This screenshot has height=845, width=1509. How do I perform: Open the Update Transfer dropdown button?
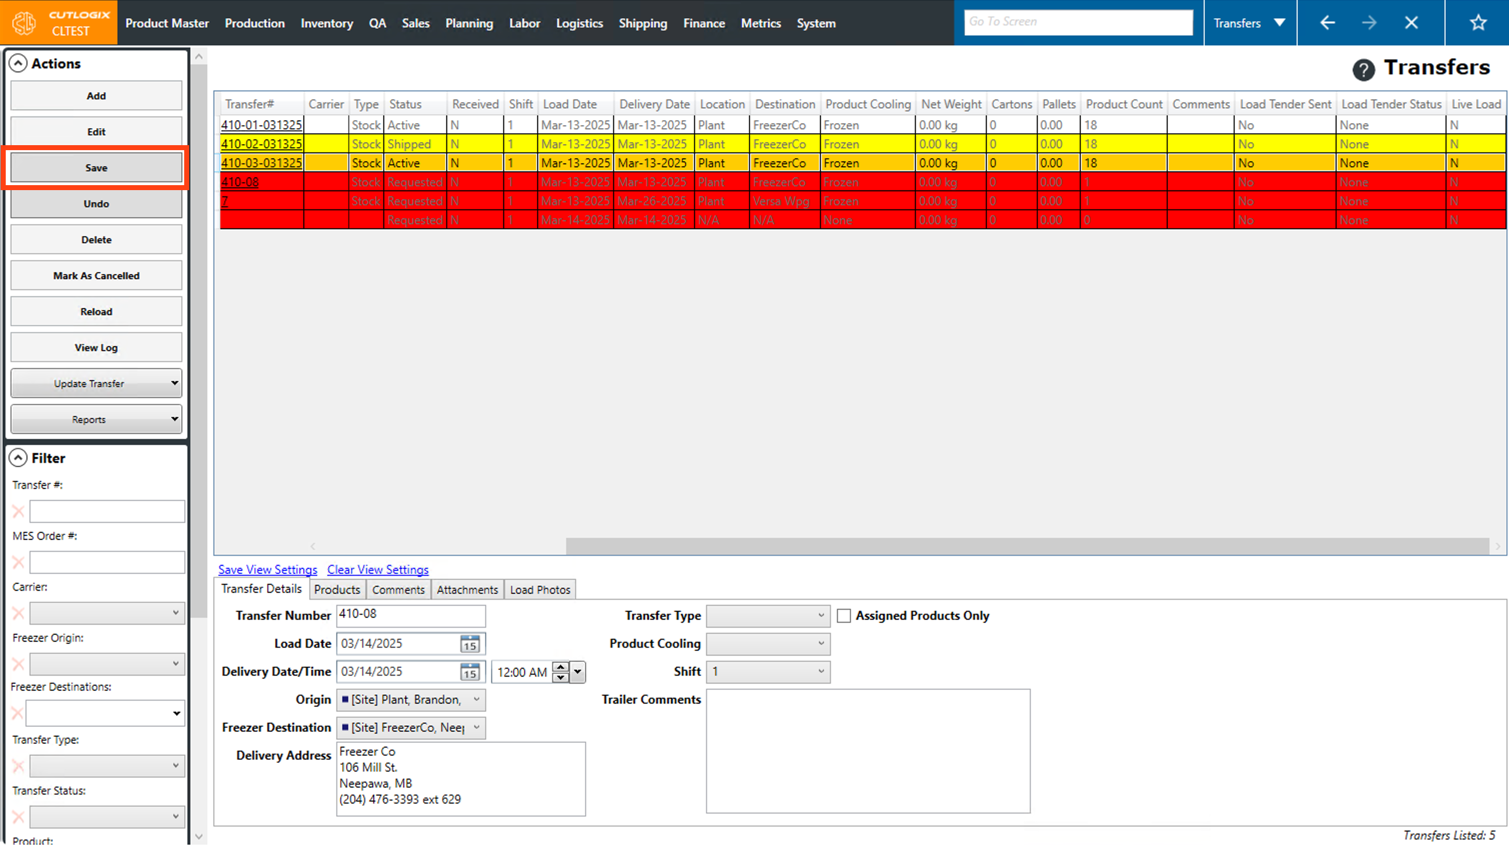pos(96,384)
